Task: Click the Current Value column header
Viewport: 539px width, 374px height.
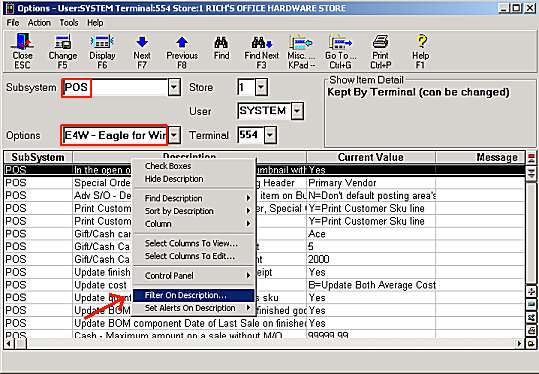Action: (x=371, y=157)
